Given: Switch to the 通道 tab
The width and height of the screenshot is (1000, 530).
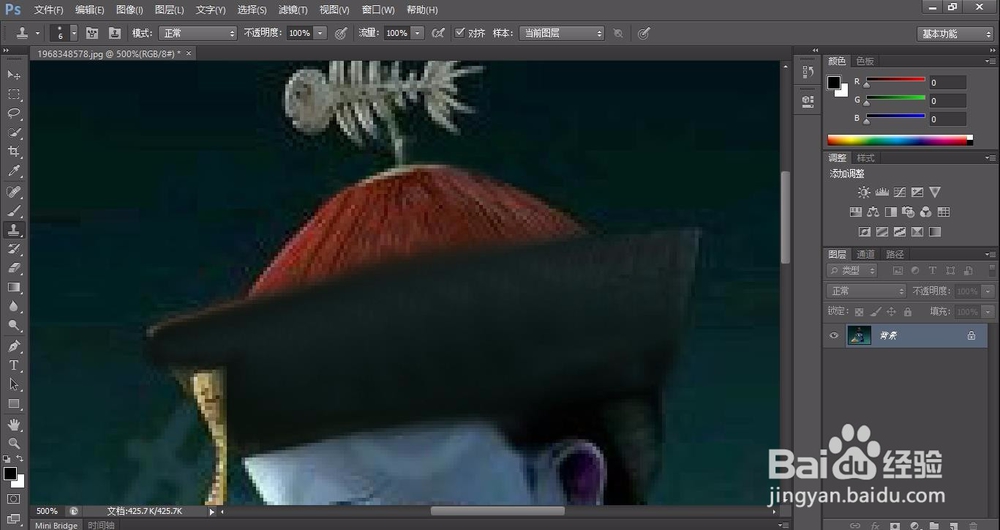Looking at the screenshot, I should click(x=865, y=254).
